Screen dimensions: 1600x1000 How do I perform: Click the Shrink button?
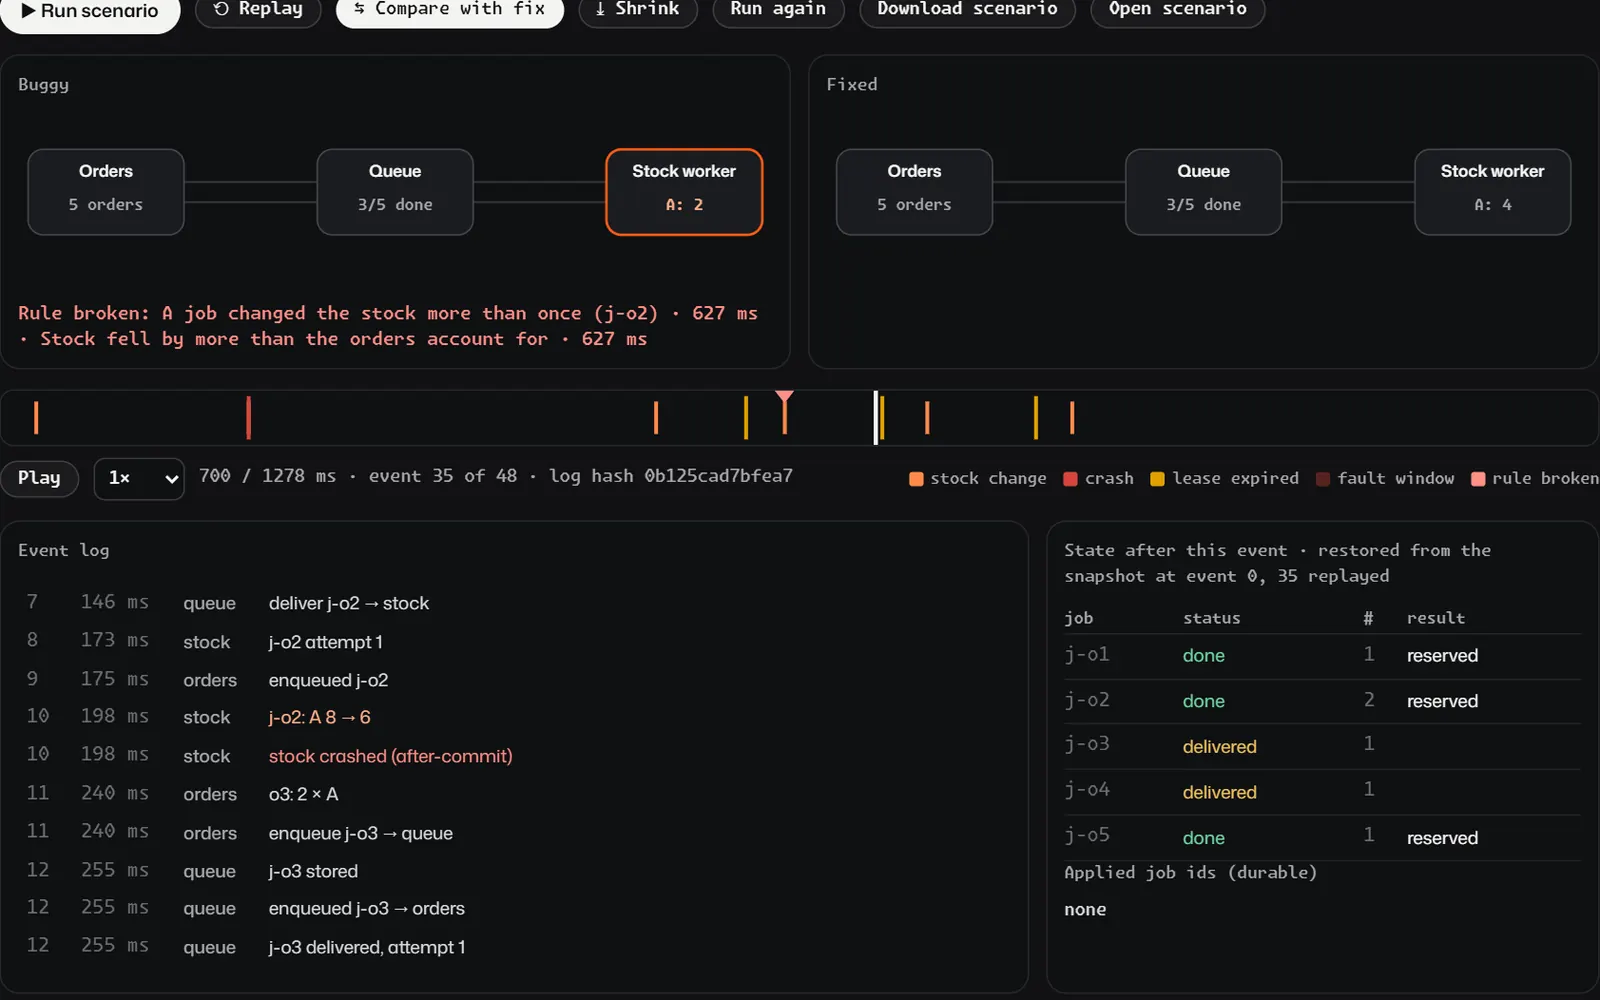637,9
